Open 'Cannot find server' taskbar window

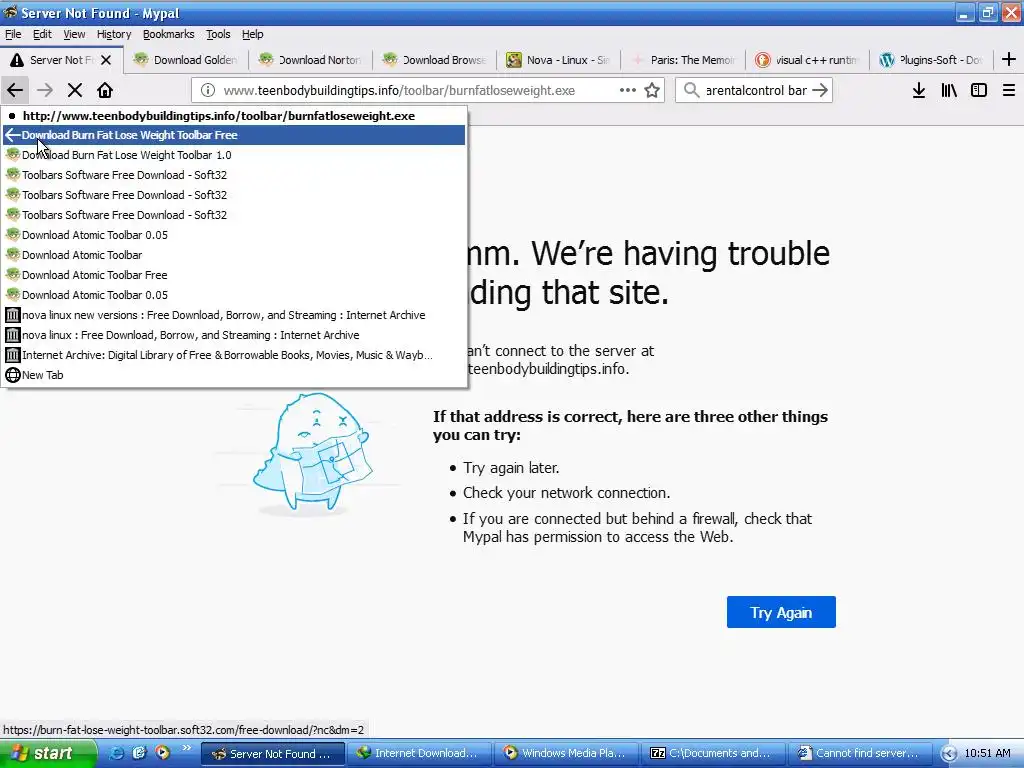tap(861, 753)
